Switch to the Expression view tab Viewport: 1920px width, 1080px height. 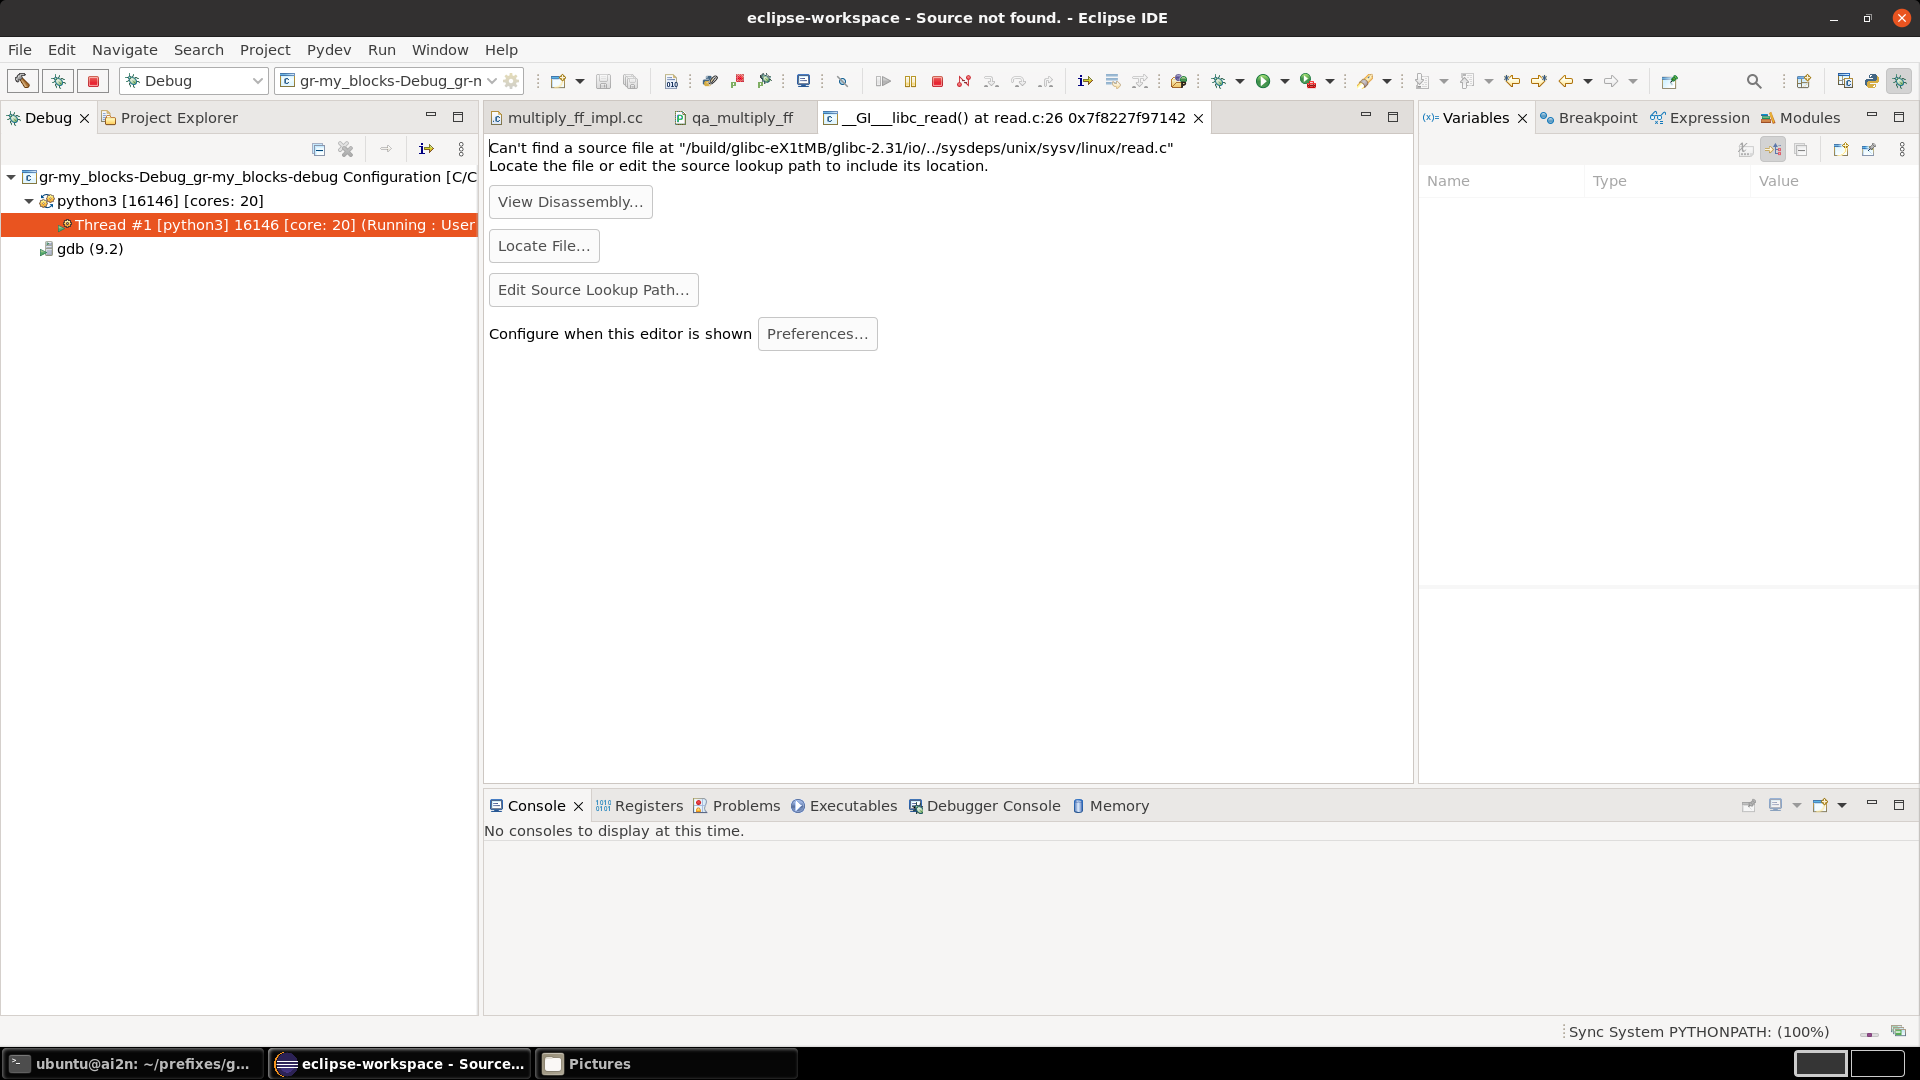(1700, 118)
